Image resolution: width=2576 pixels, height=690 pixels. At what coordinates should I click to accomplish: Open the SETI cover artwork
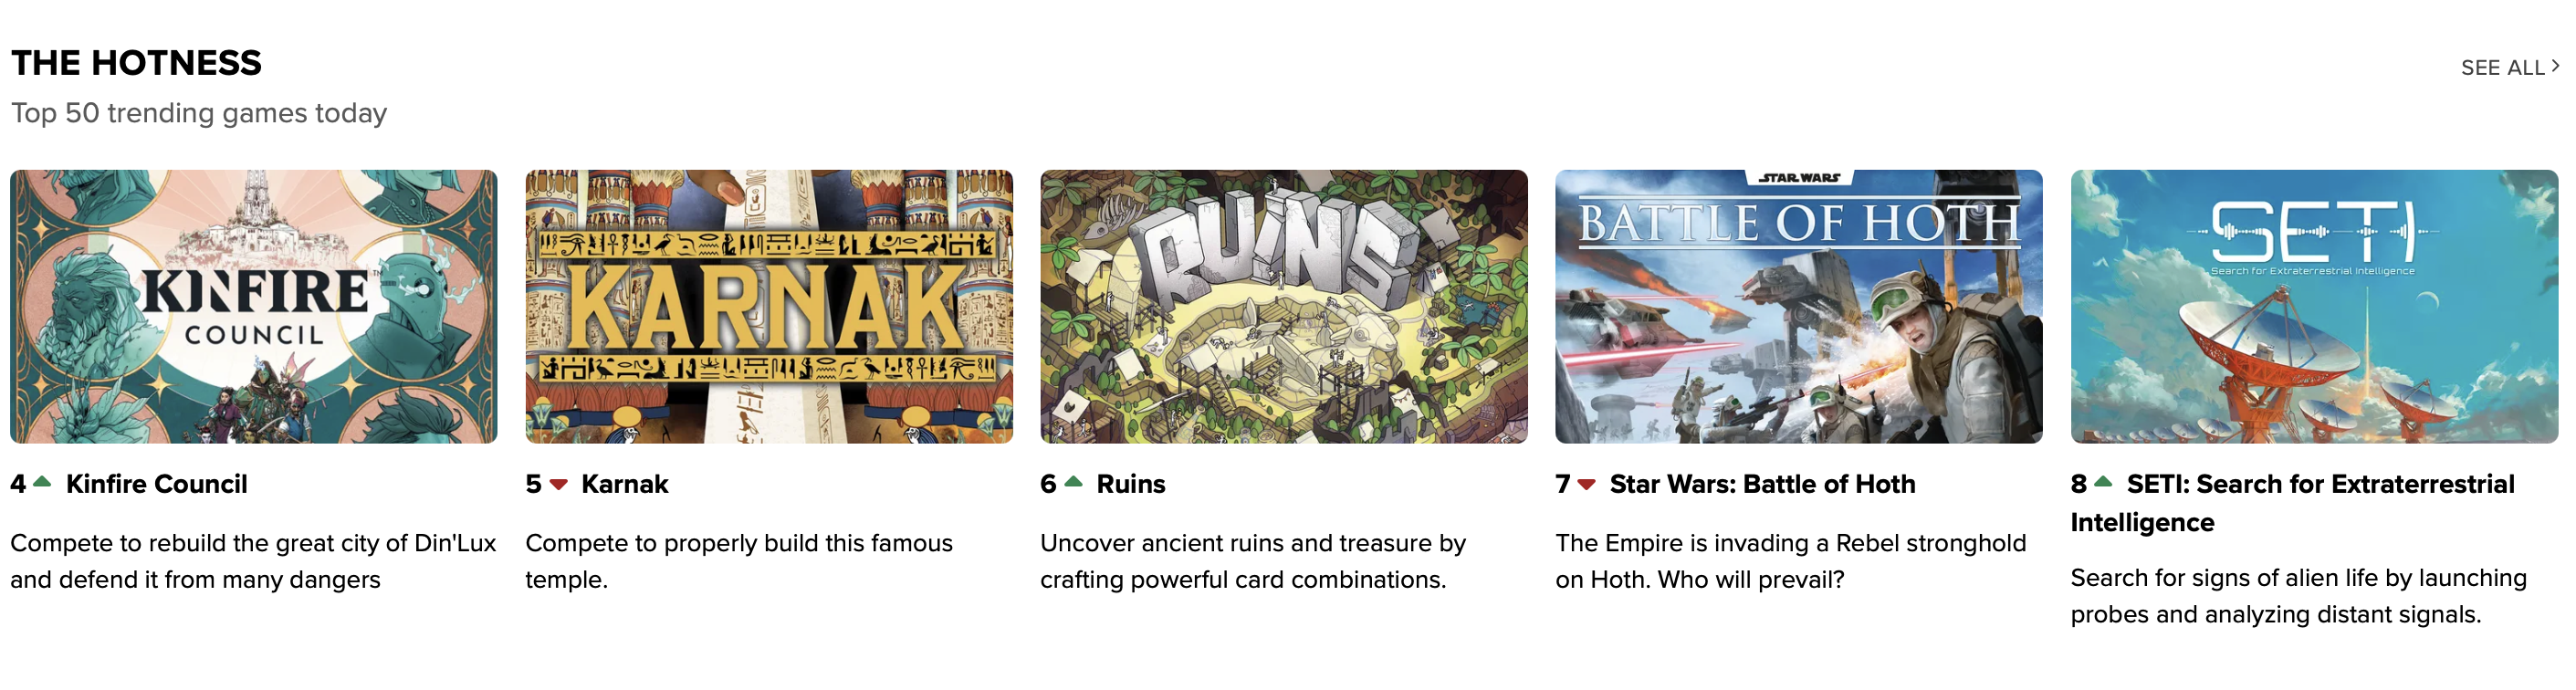coord(2314,307)
